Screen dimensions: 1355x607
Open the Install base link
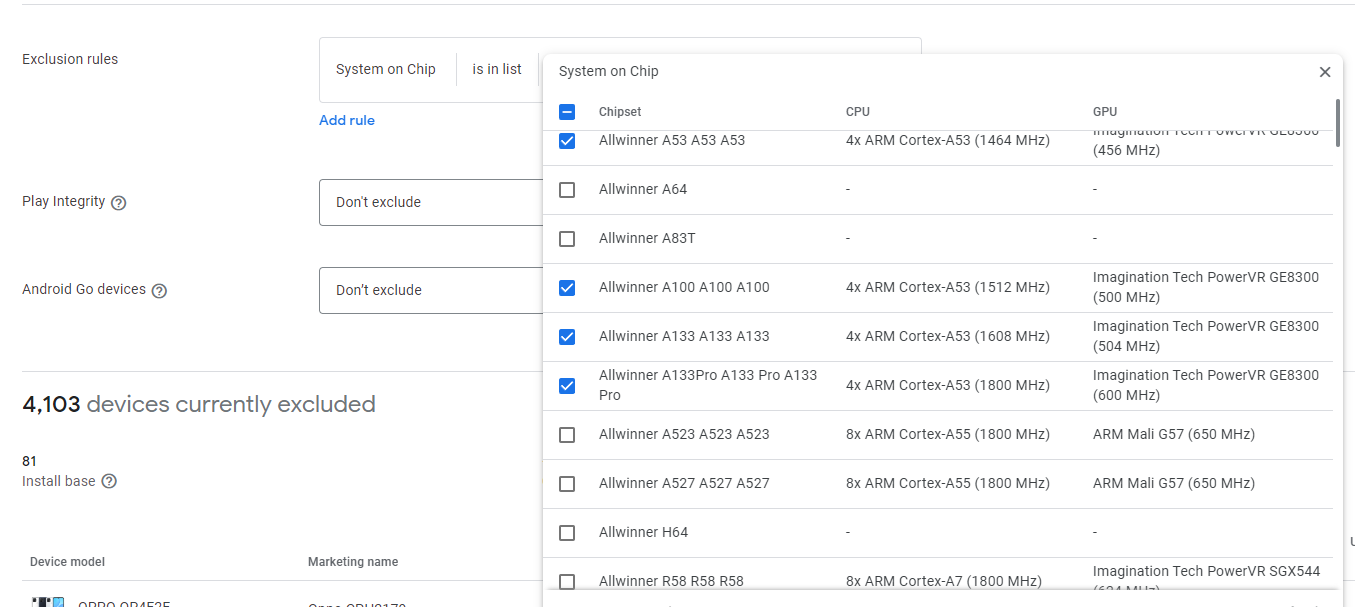59,481
